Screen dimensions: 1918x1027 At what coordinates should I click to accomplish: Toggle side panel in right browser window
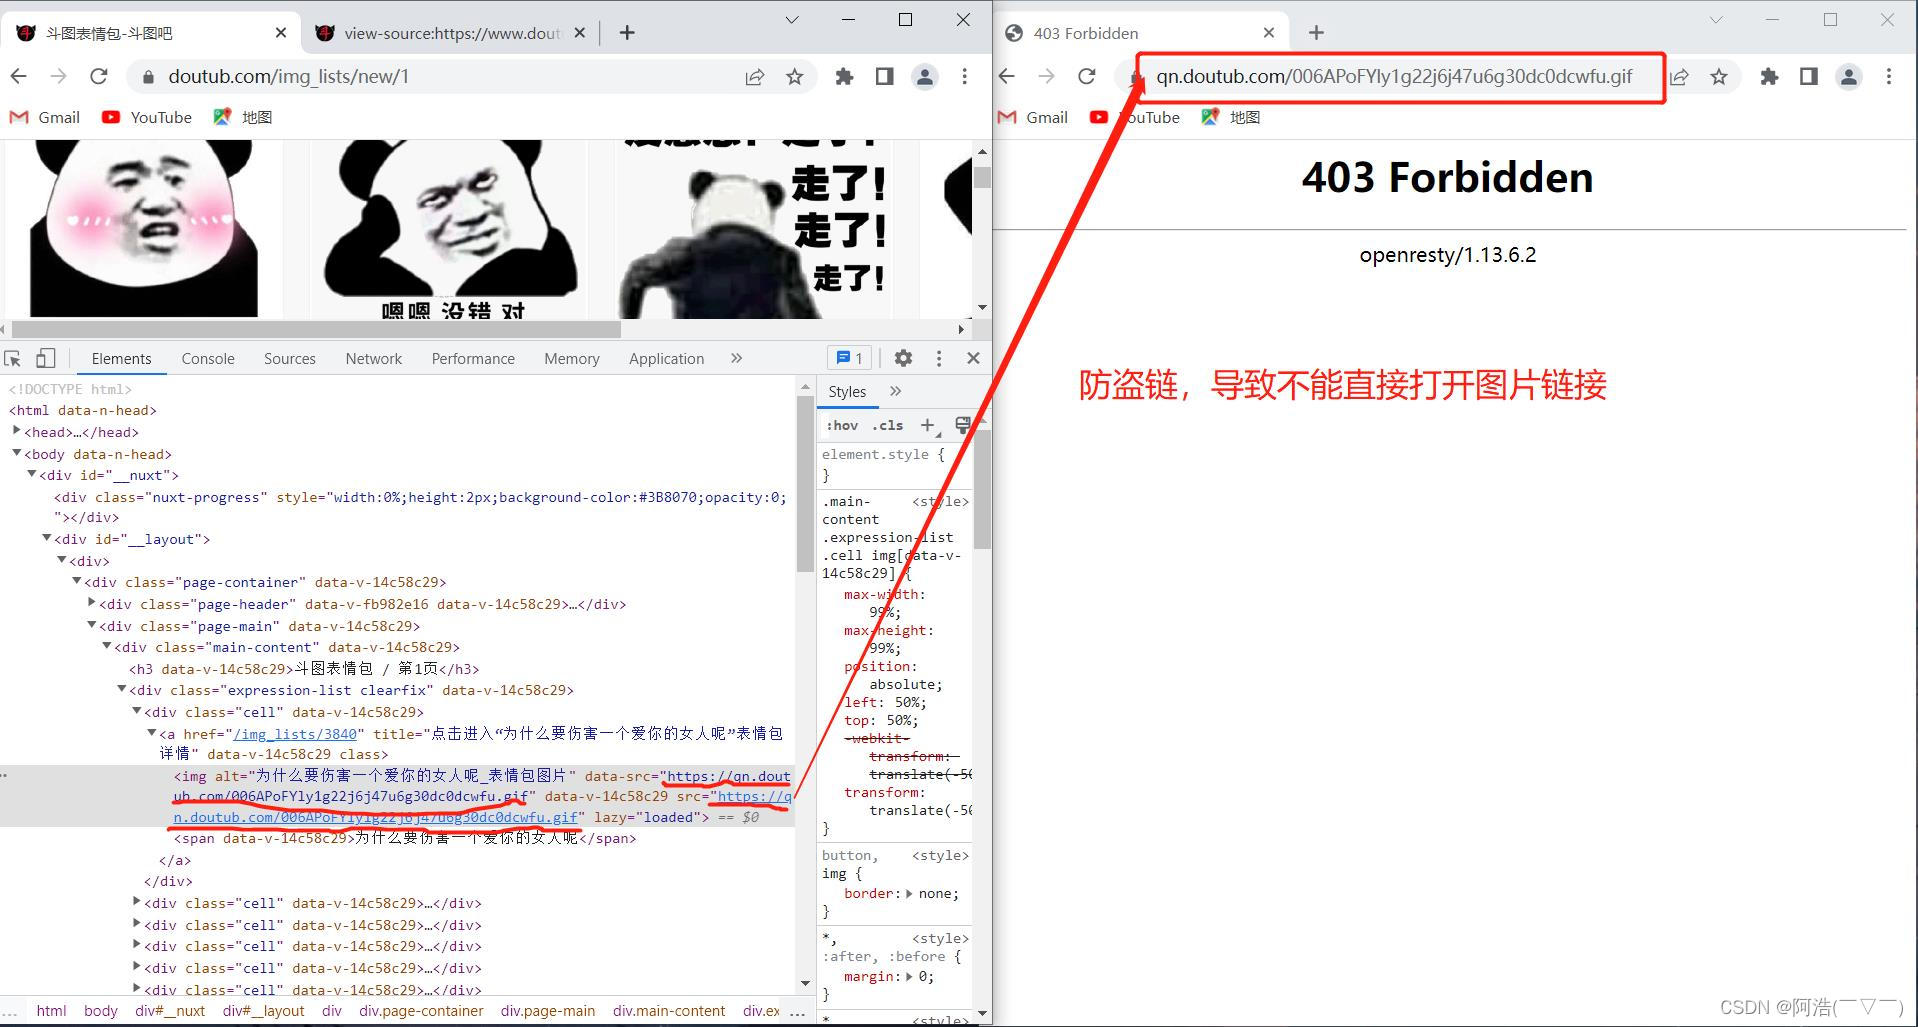pyautogui.click(x=1808, y=76)
